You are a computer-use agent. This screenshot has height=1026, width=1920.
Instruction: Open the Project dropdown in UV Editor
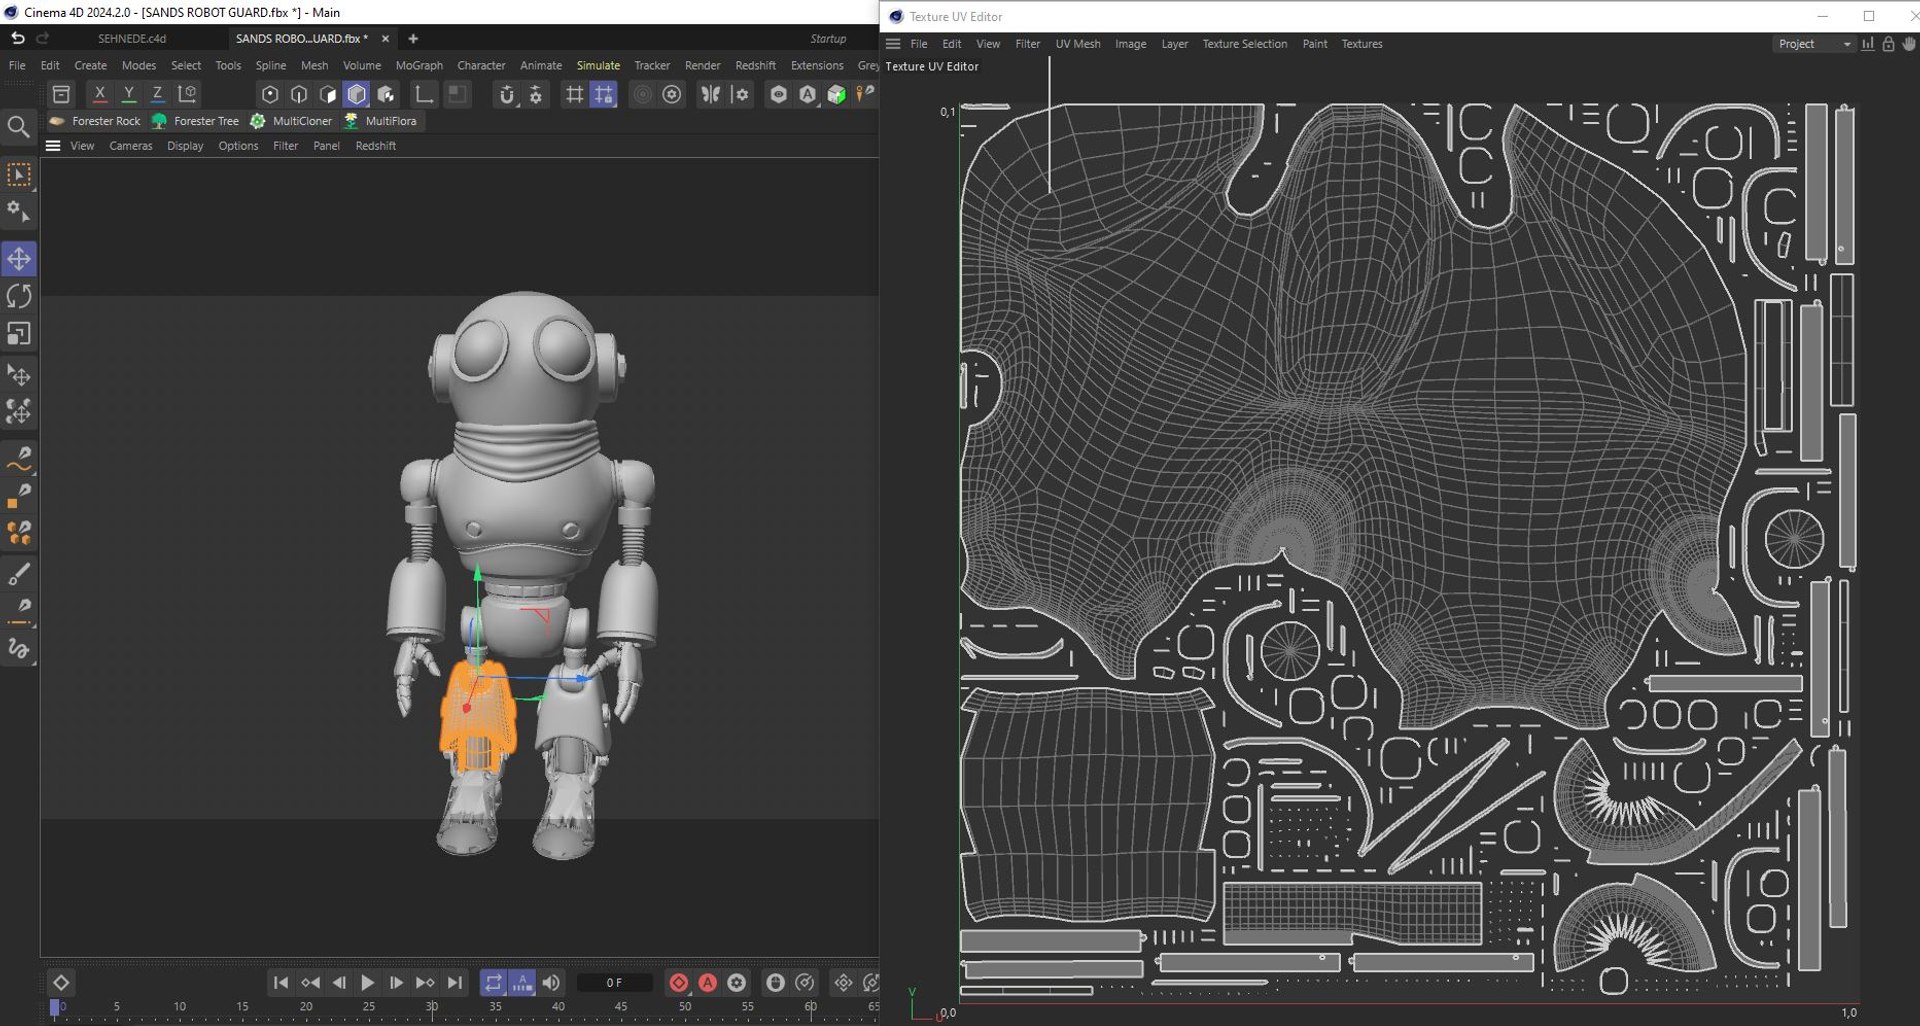point(1815,44)
